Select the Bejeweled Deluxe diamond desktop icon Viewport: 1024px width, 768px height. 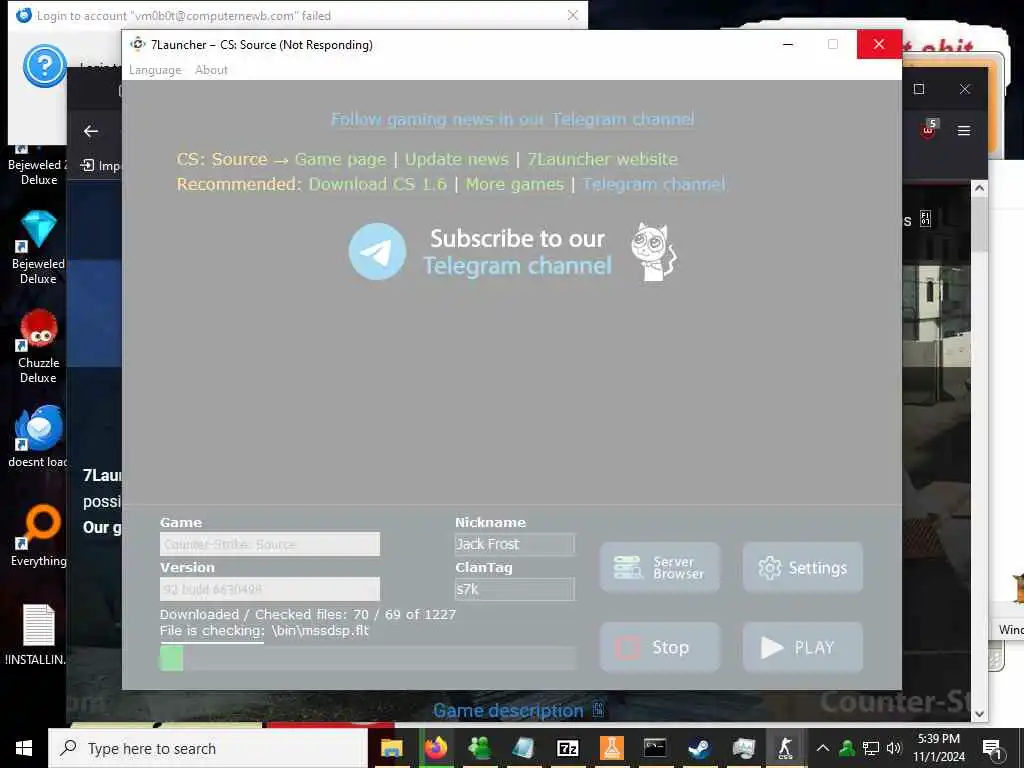point(39,248)
